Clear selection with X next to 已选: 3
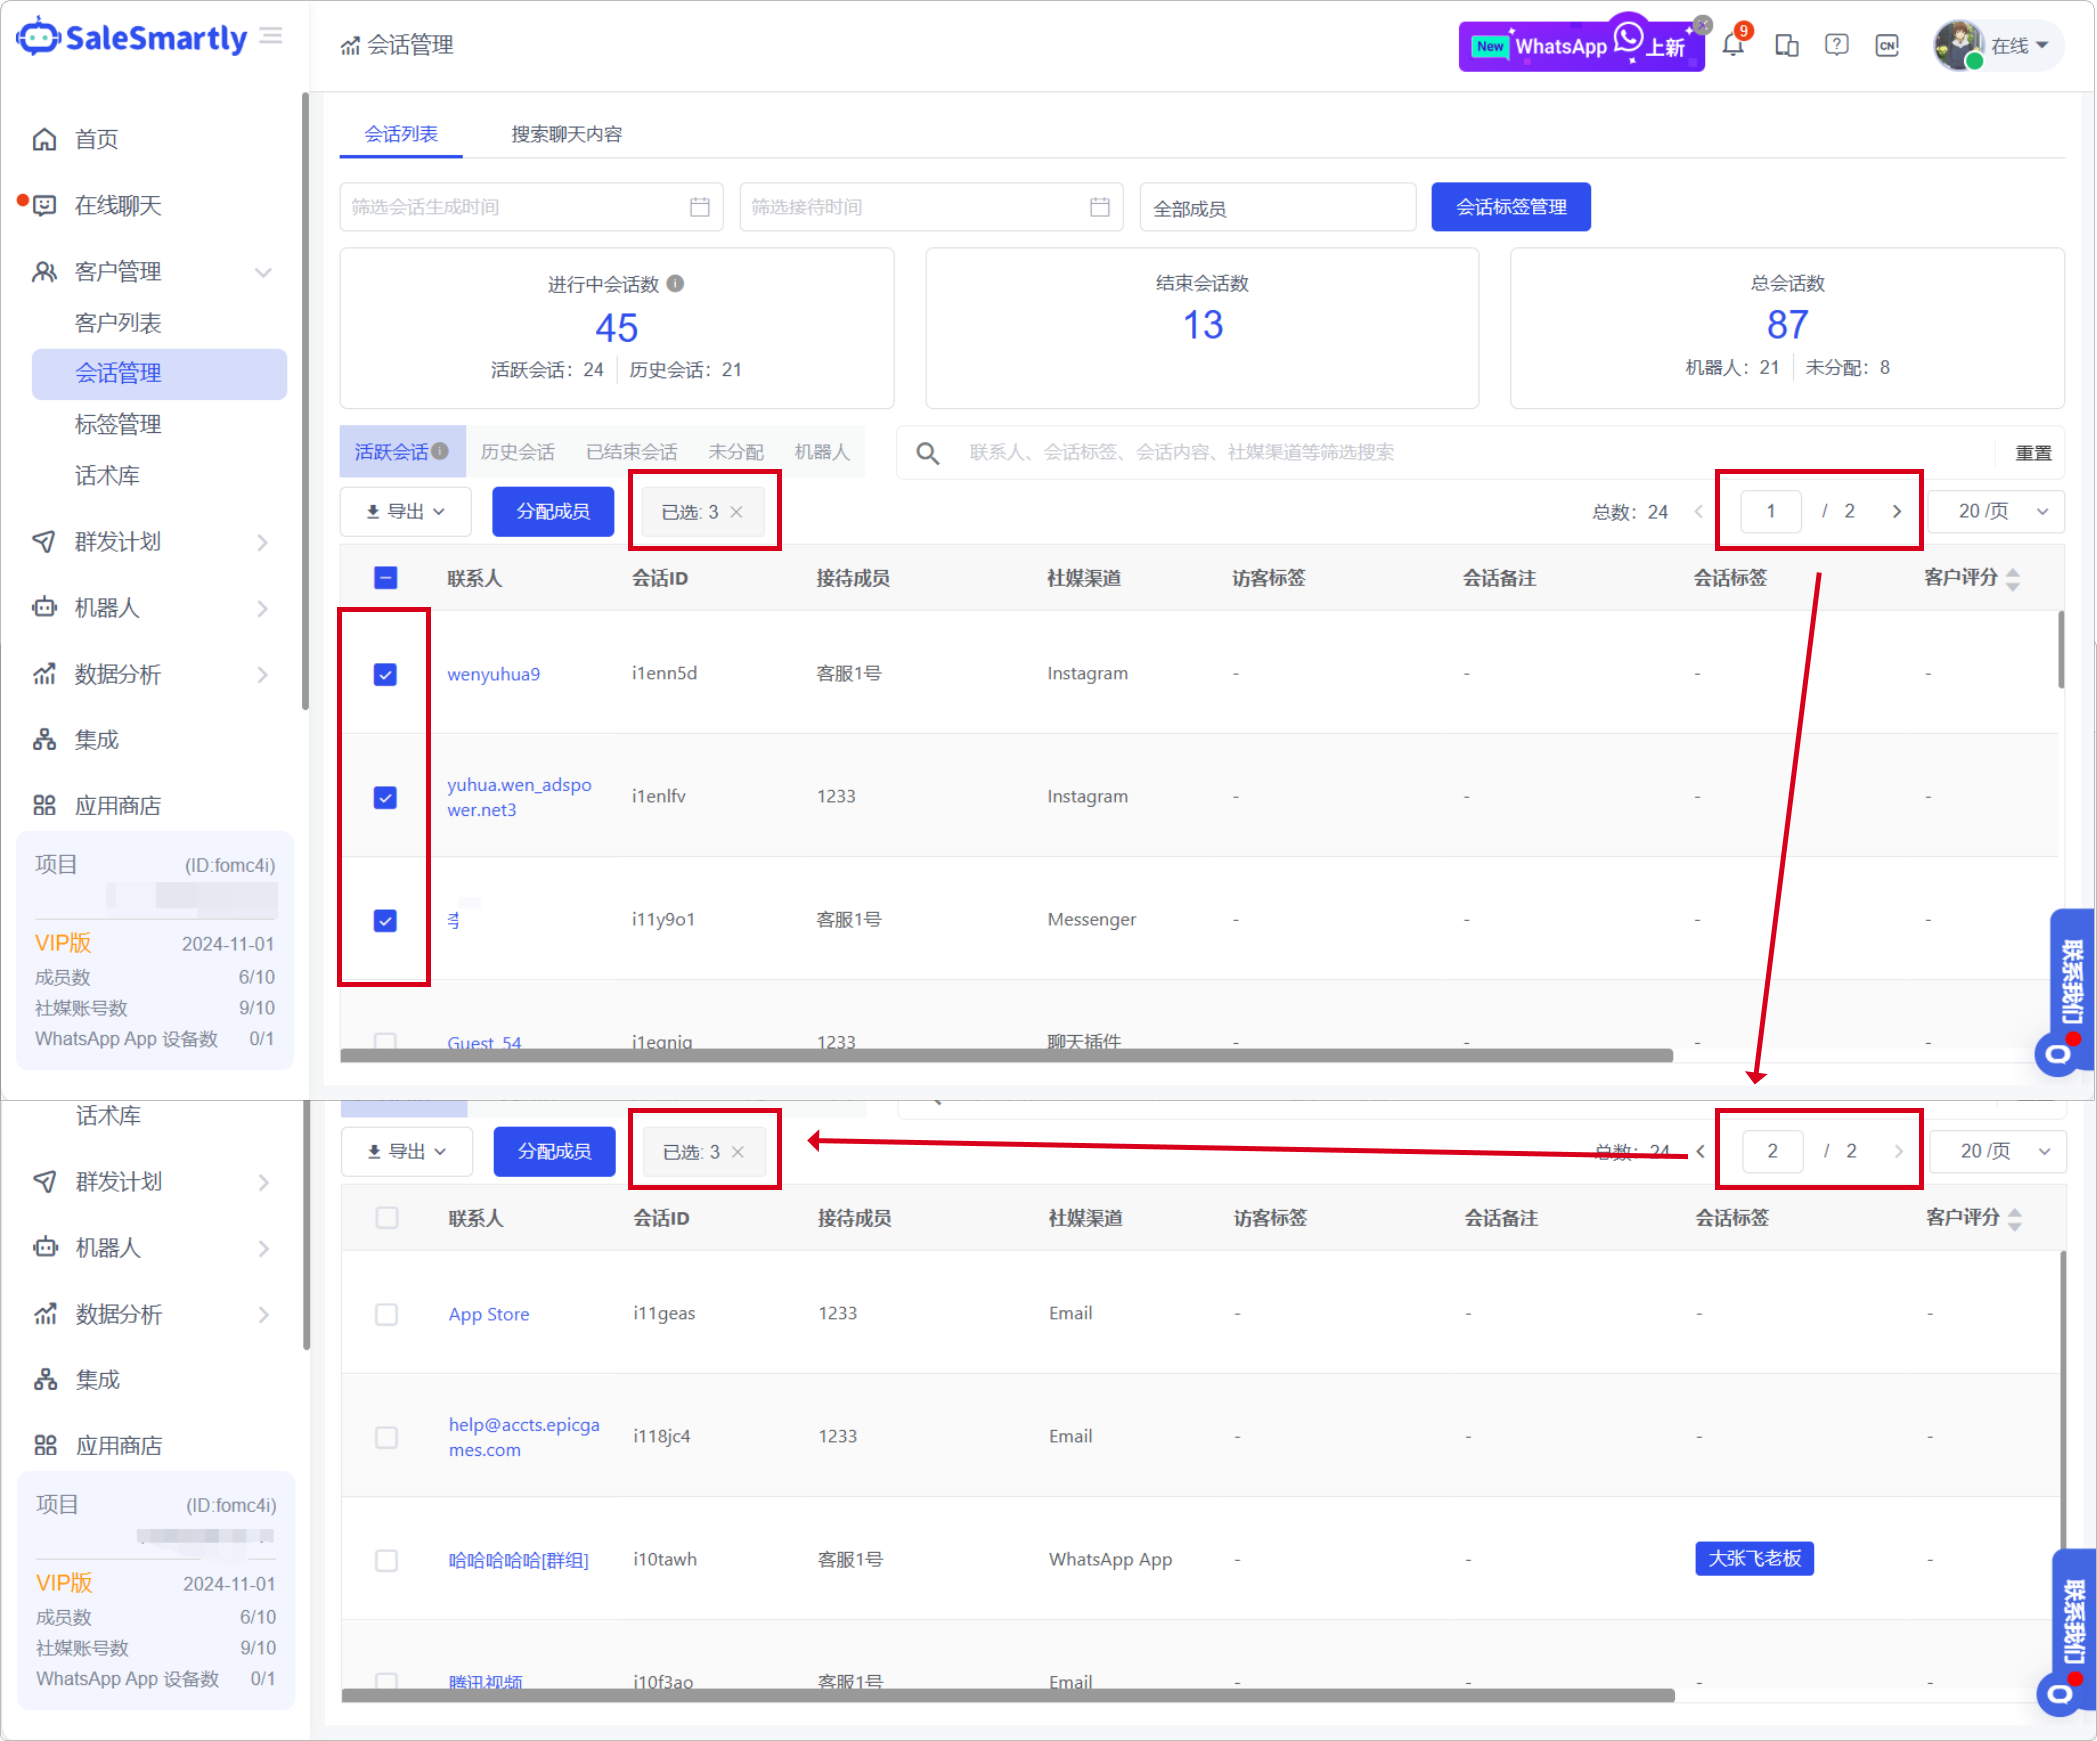 (737, 512)
